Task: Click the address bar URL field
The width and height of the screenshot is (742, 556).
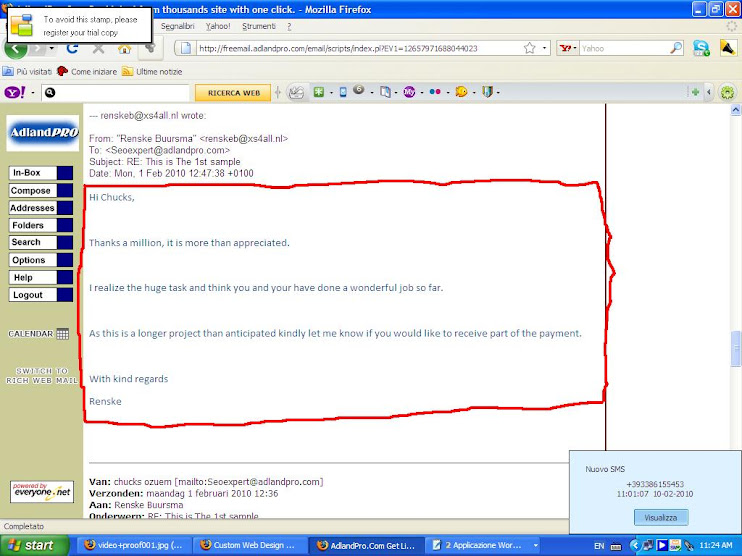Action: coord(360,48)
